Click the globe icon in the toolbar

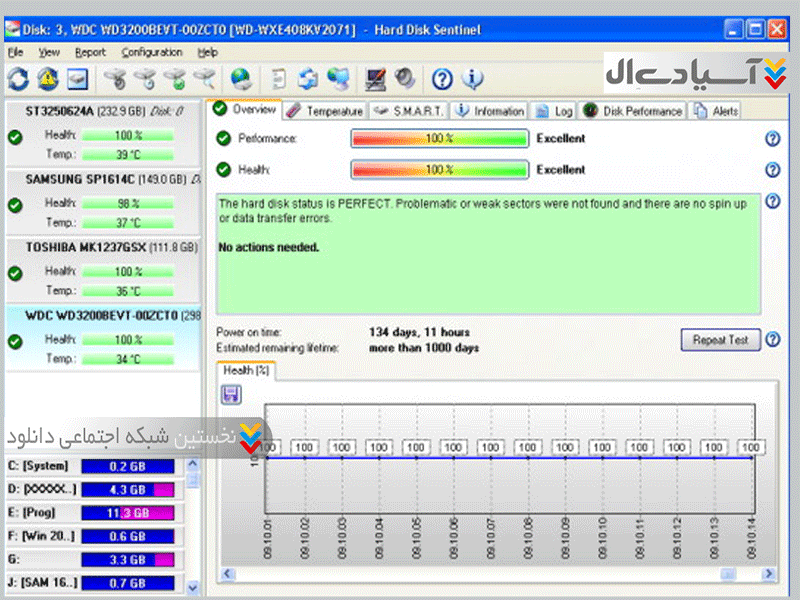click(x=240, y=78)
